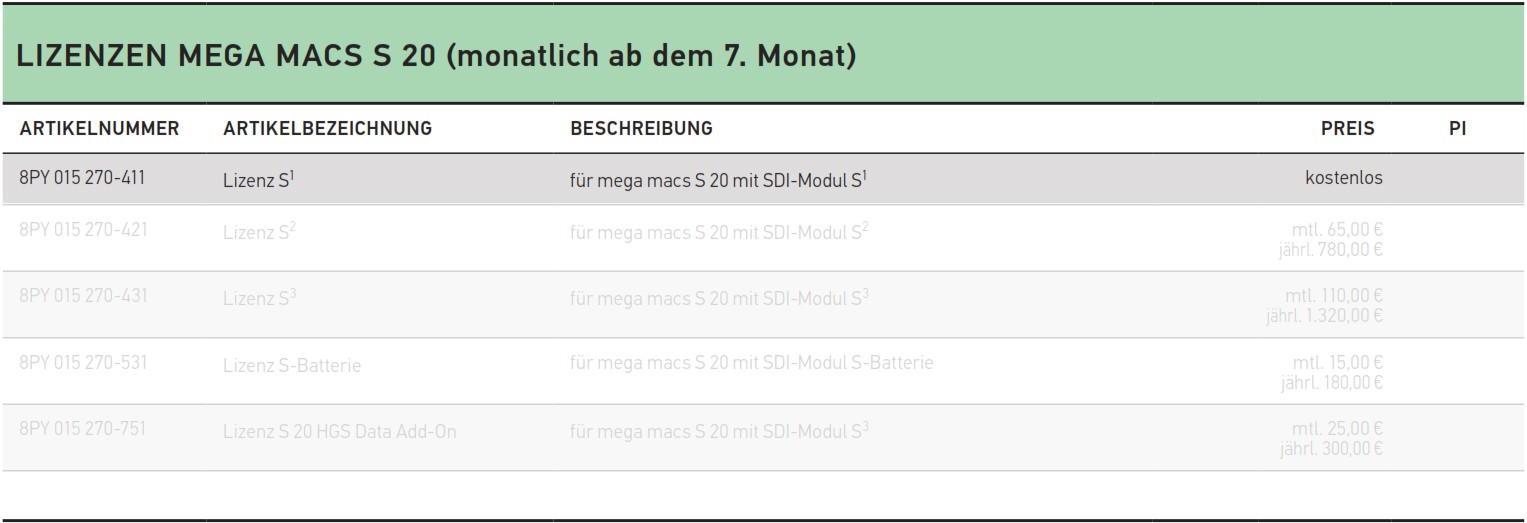Select the Lizenz S1 row name
Screen dimensions: 1527x523
coord(258,180)
